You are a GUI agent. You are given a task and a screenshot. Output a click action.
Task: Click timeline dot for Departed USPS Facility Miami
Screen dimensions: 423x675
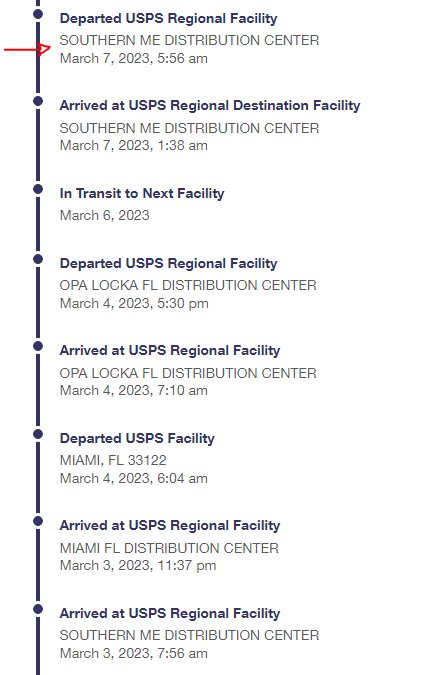pos(38,434)
